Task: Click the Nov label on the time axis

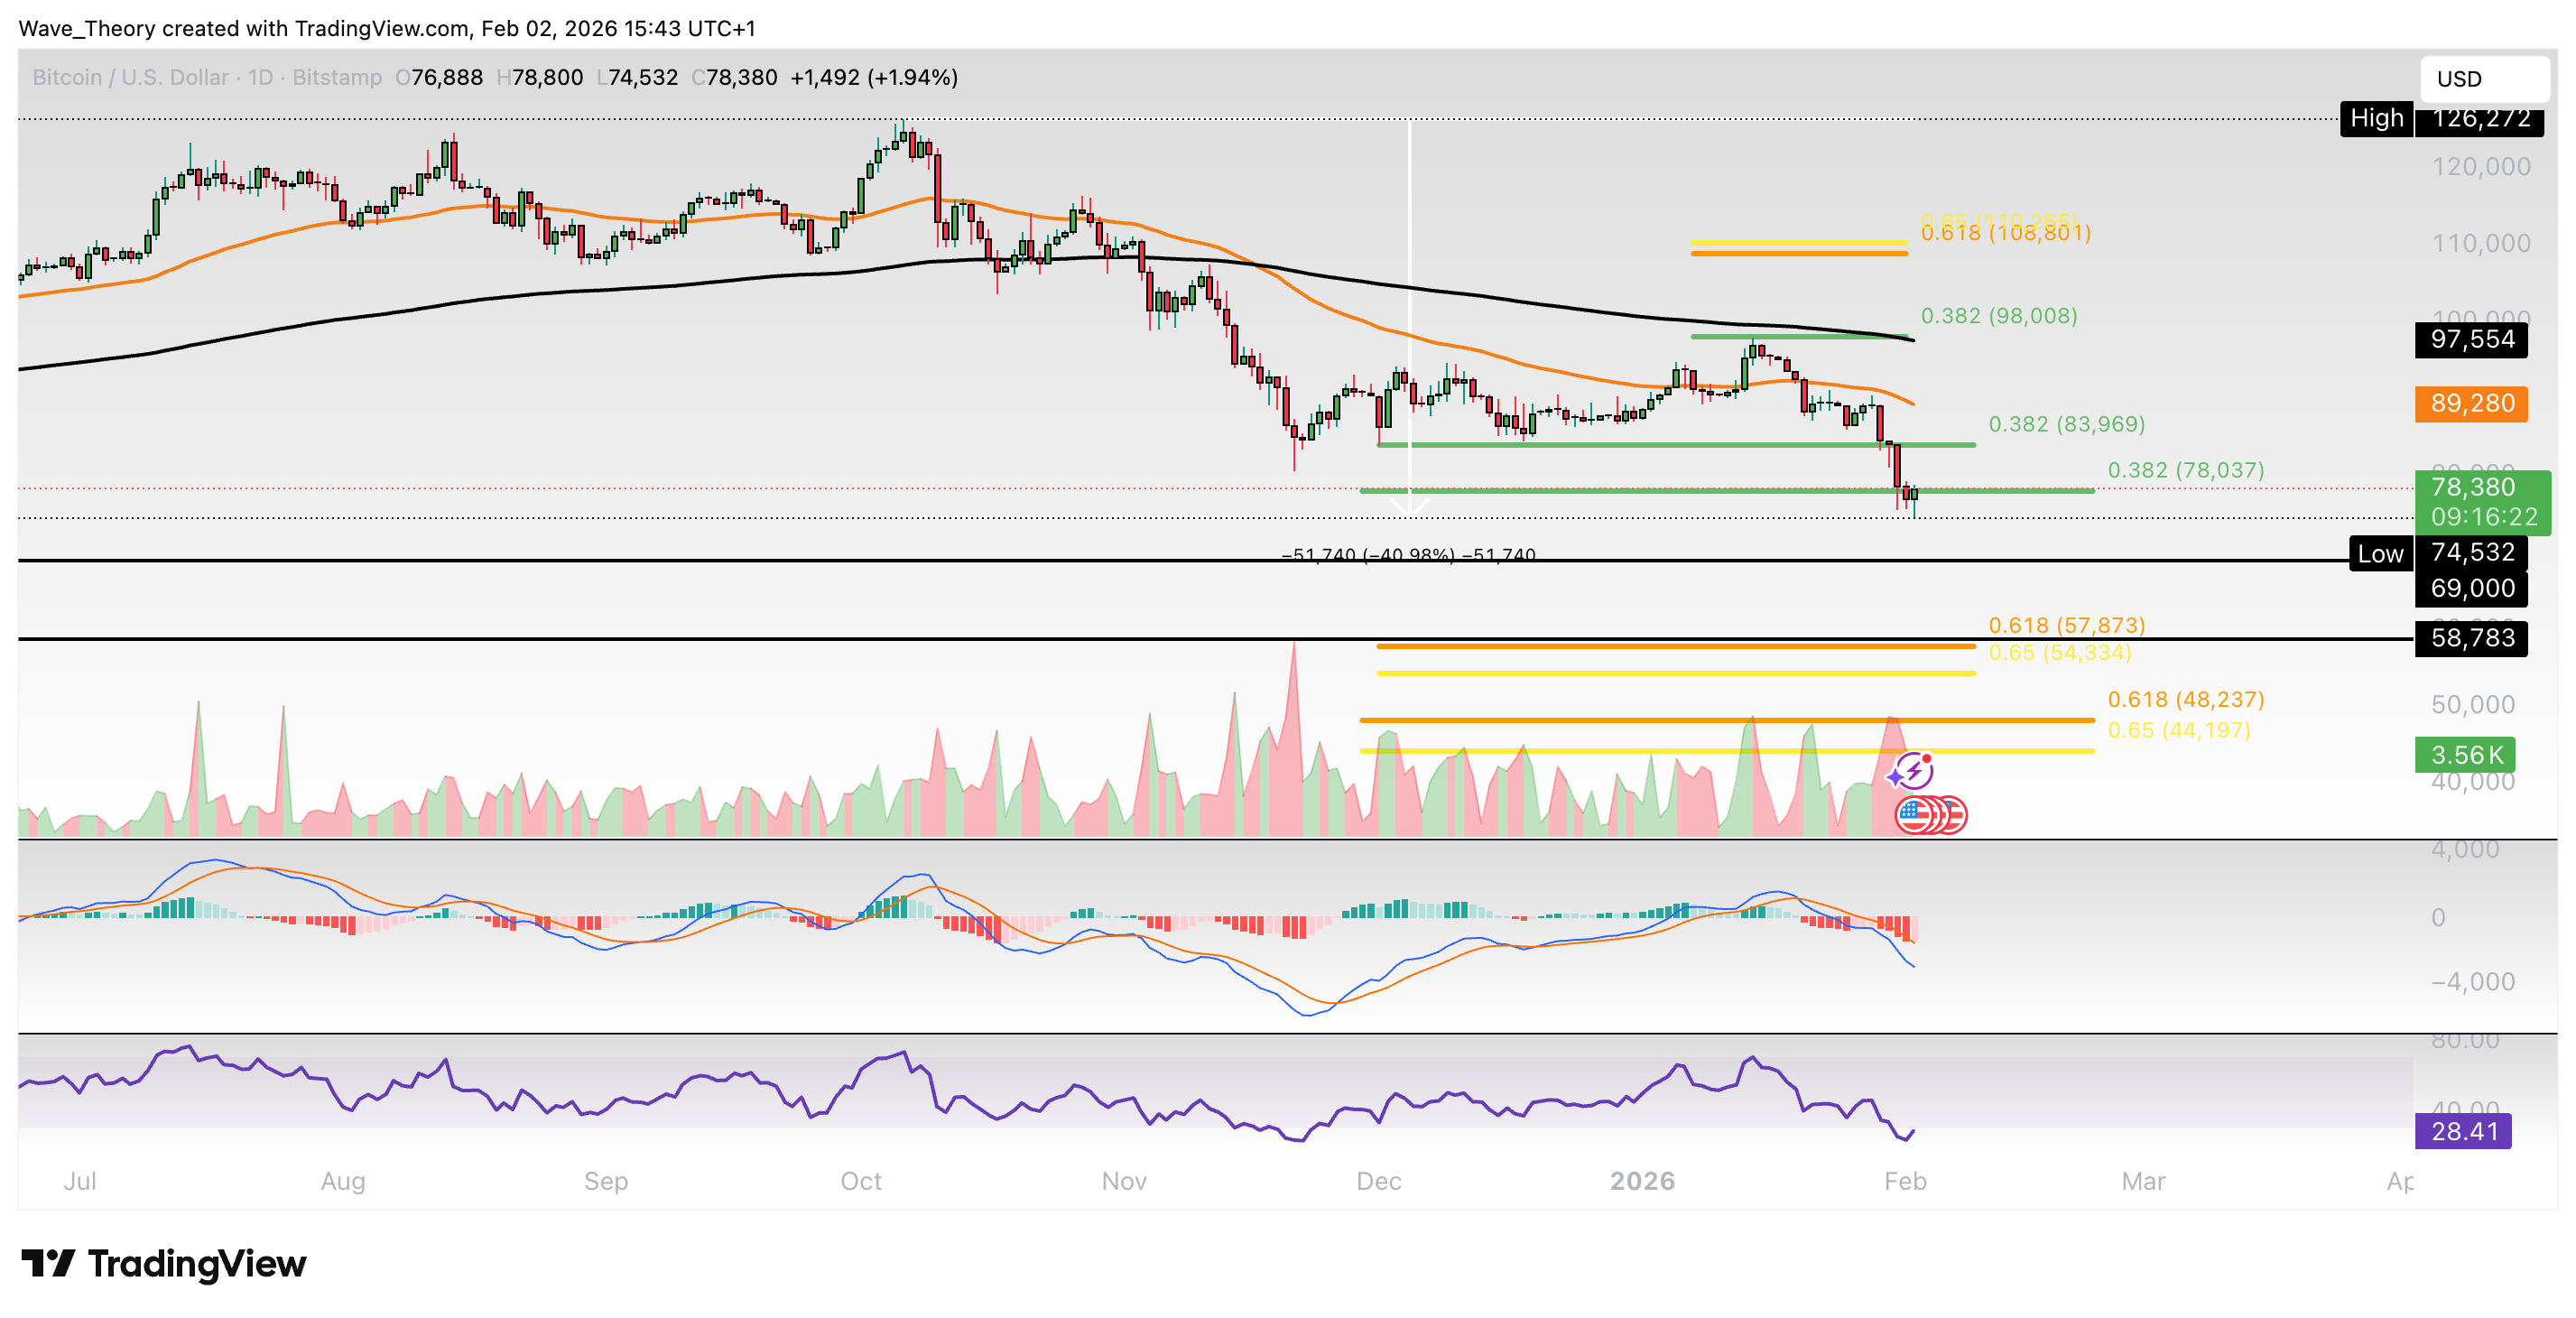Action: (x=1123, y=1181)
